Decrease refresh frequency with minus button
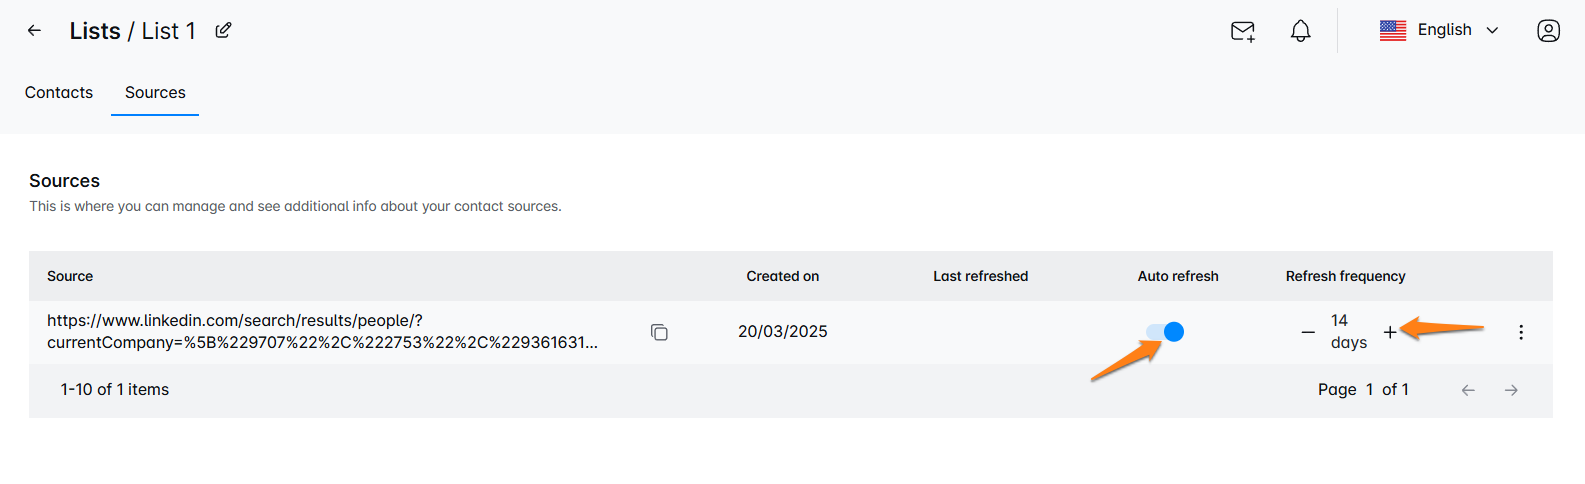The image size is (1585, 484). coord(1308,332)
